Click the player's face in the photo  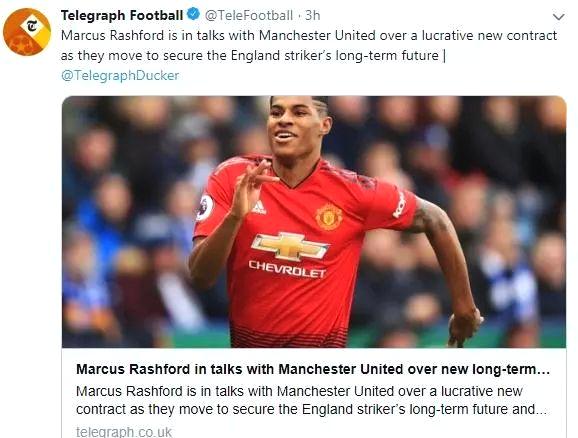[x=298, y=129]
